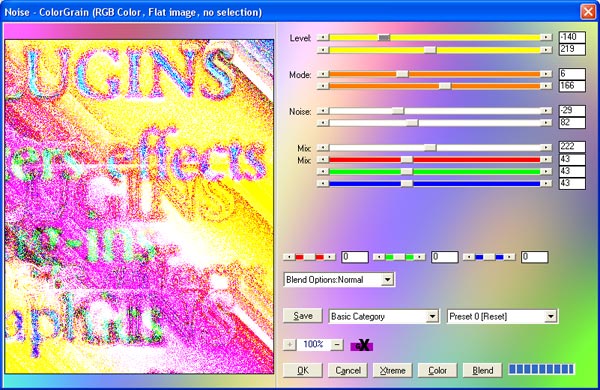
Task: Click the purple X logo icon
Action: pos(362,345)
